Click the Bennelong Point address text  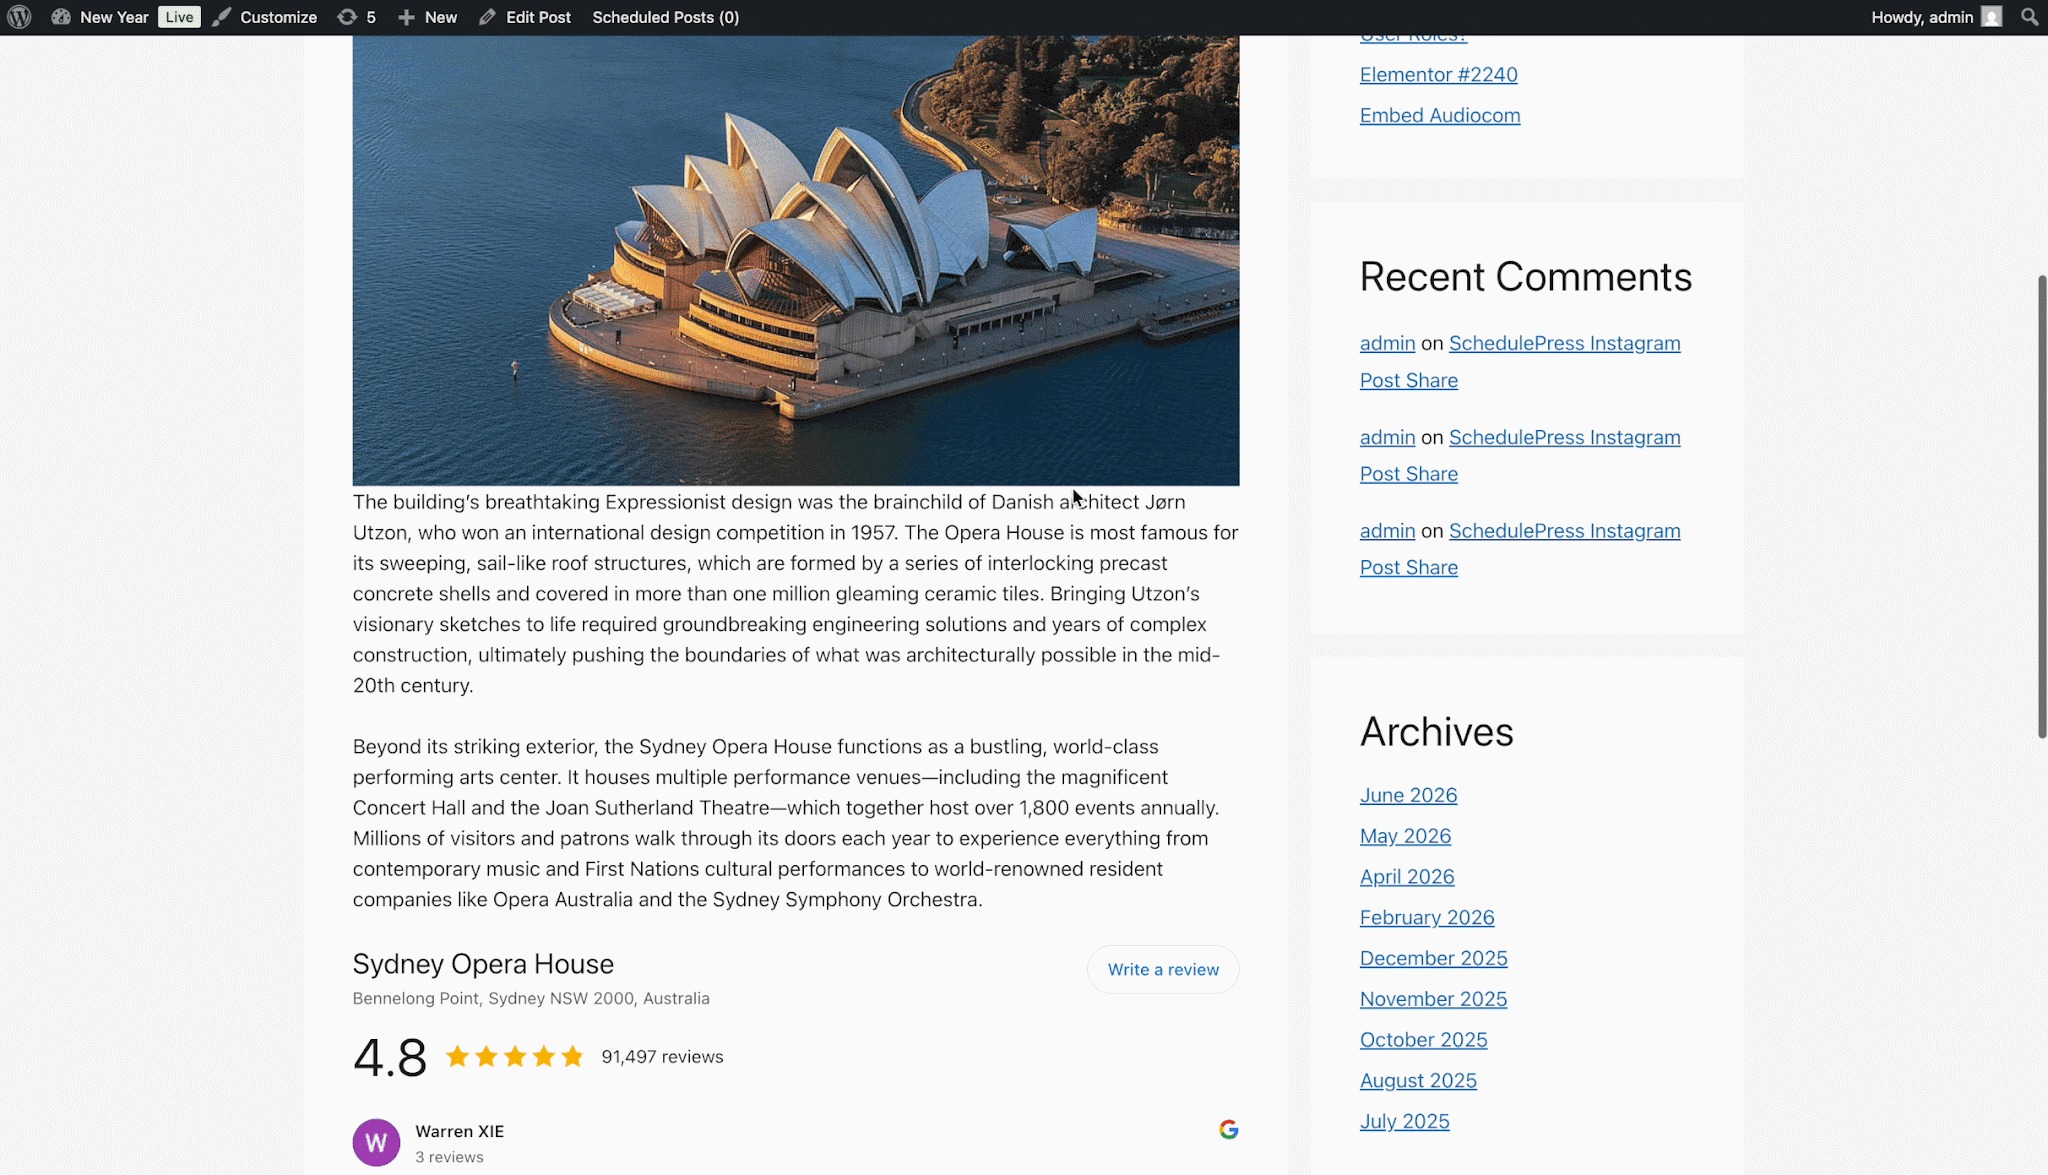click(531, 998)
